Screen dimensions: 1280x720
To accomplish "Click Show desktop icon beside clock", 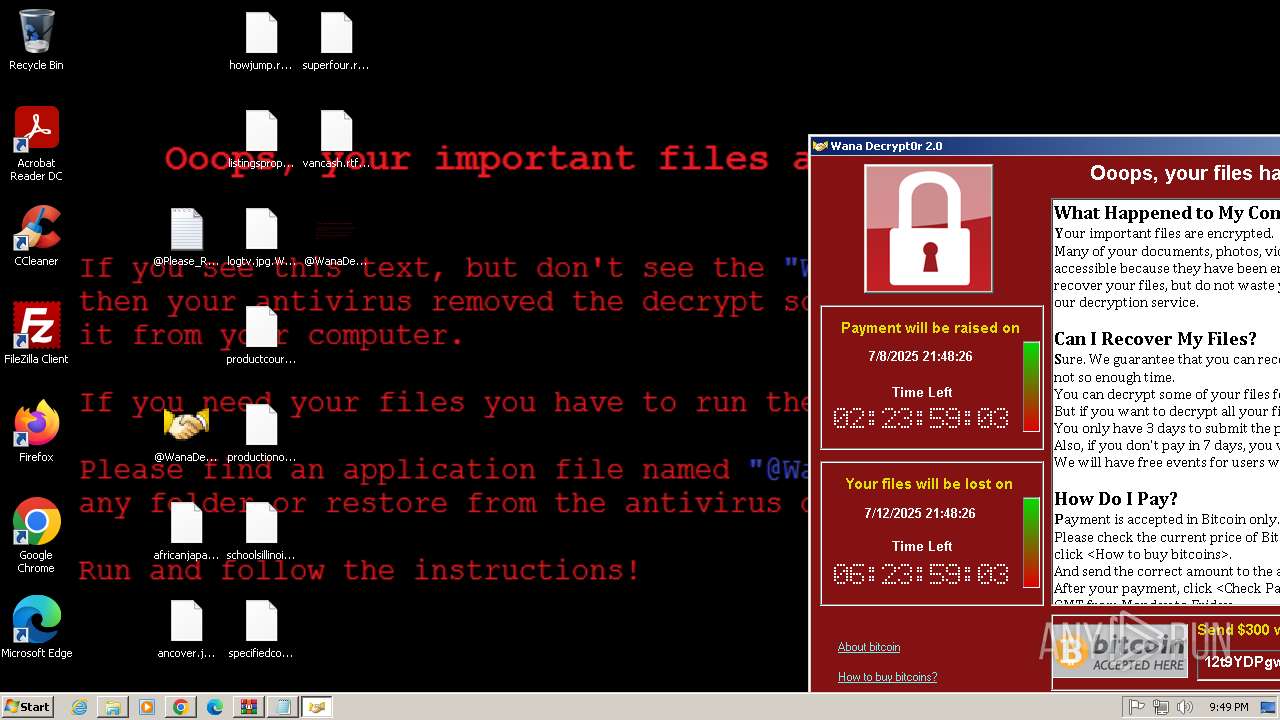I will click(x=1269, y=707).
